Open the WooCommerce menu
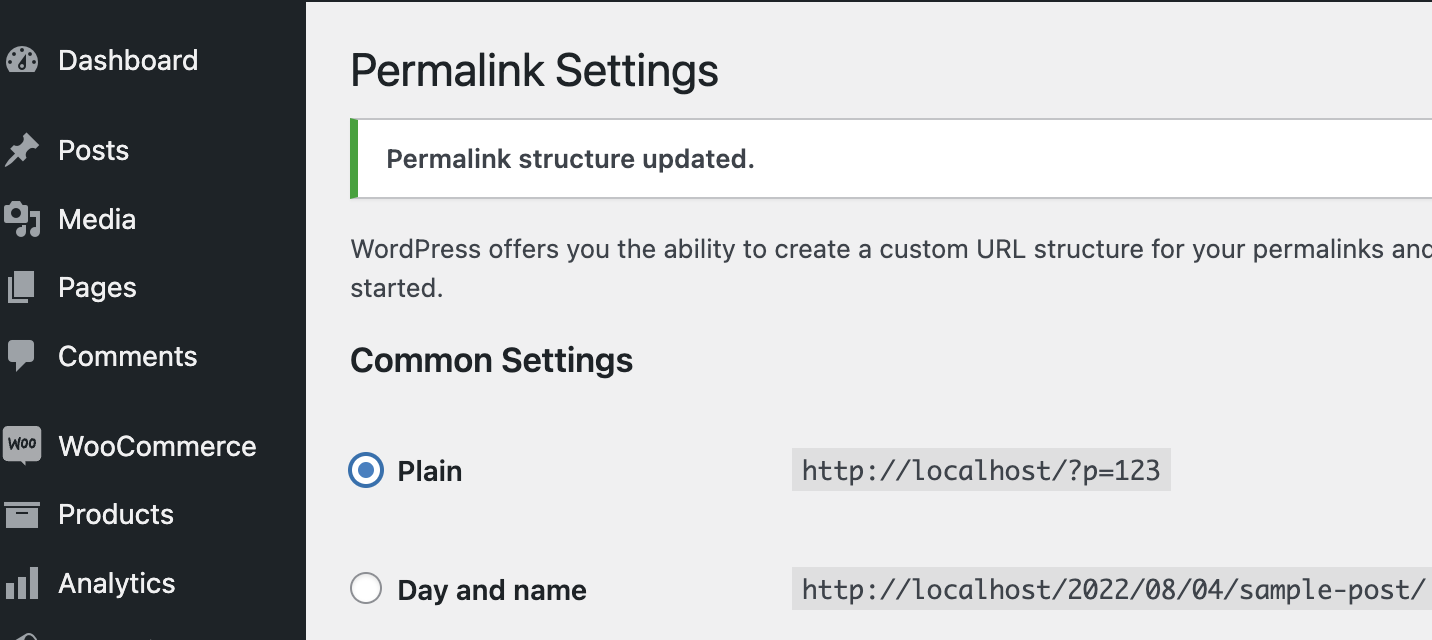Viewport: 1432px width, 640px height. coord(157,446)
